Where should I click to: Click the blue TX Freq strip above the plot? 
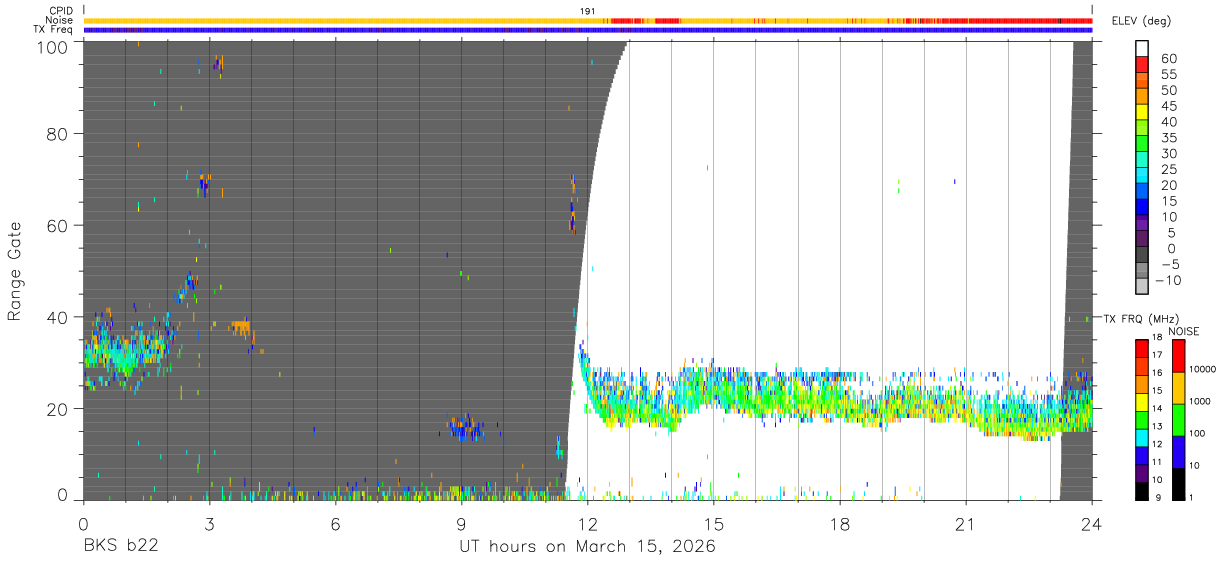pyautogui.click(x=588, y=30)
